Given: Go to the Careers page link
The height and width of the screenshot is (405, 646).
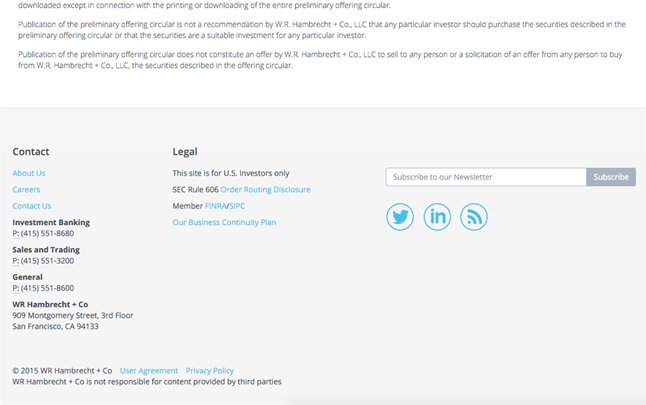Looking at the screenshot, I should point(26,189).
